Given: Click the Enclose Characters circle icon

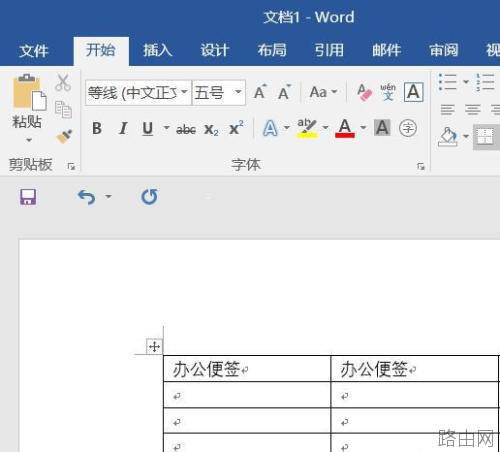Looking at the screenshot, I should click(408, 128).
